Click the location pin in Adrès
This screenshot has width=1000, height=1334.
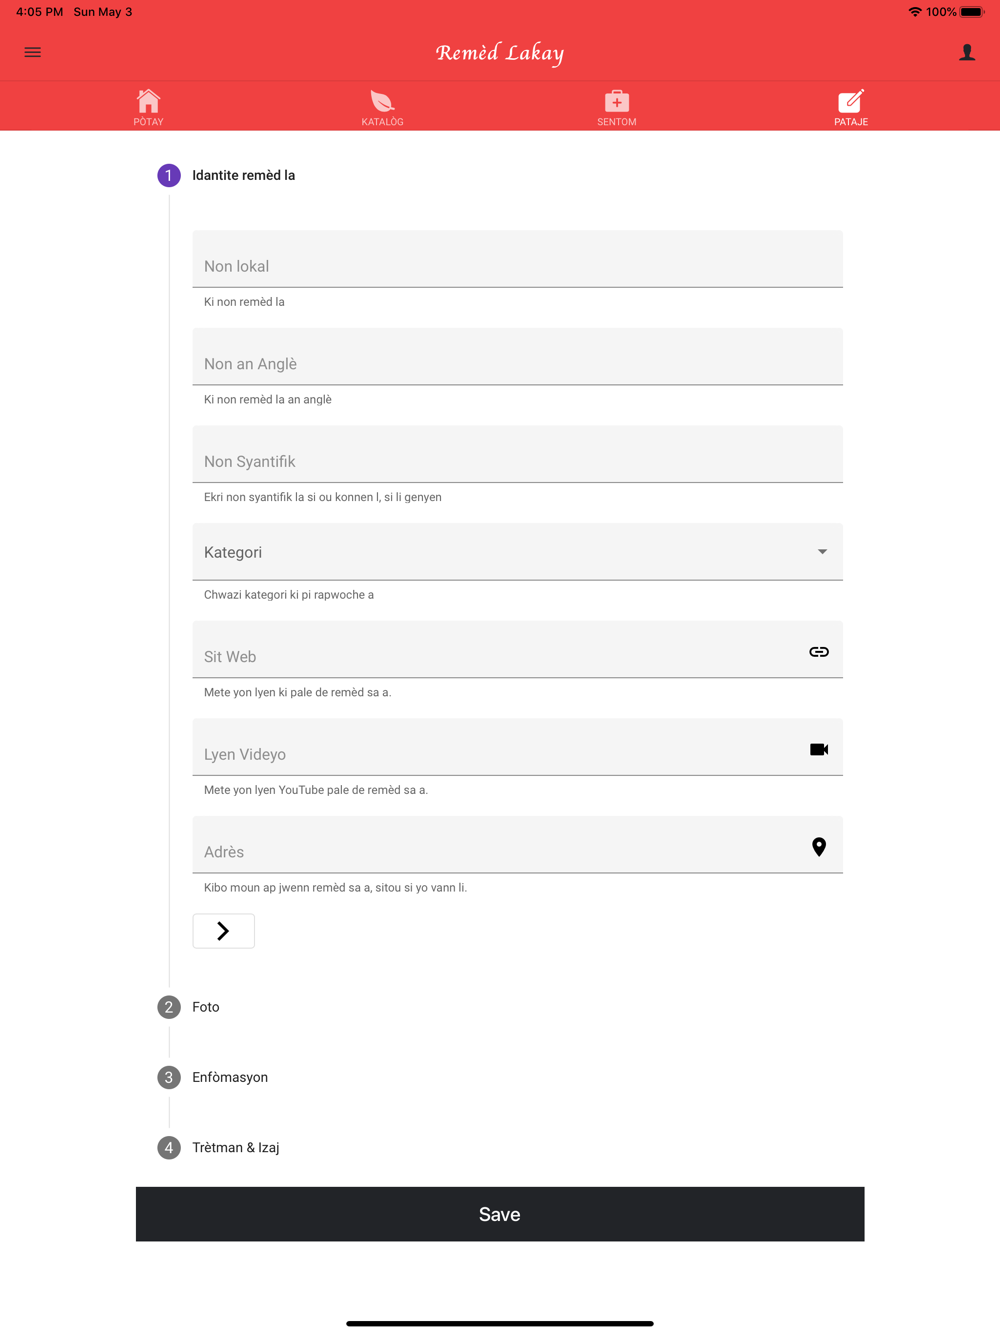pyautogui.click(x=819, y=847)
